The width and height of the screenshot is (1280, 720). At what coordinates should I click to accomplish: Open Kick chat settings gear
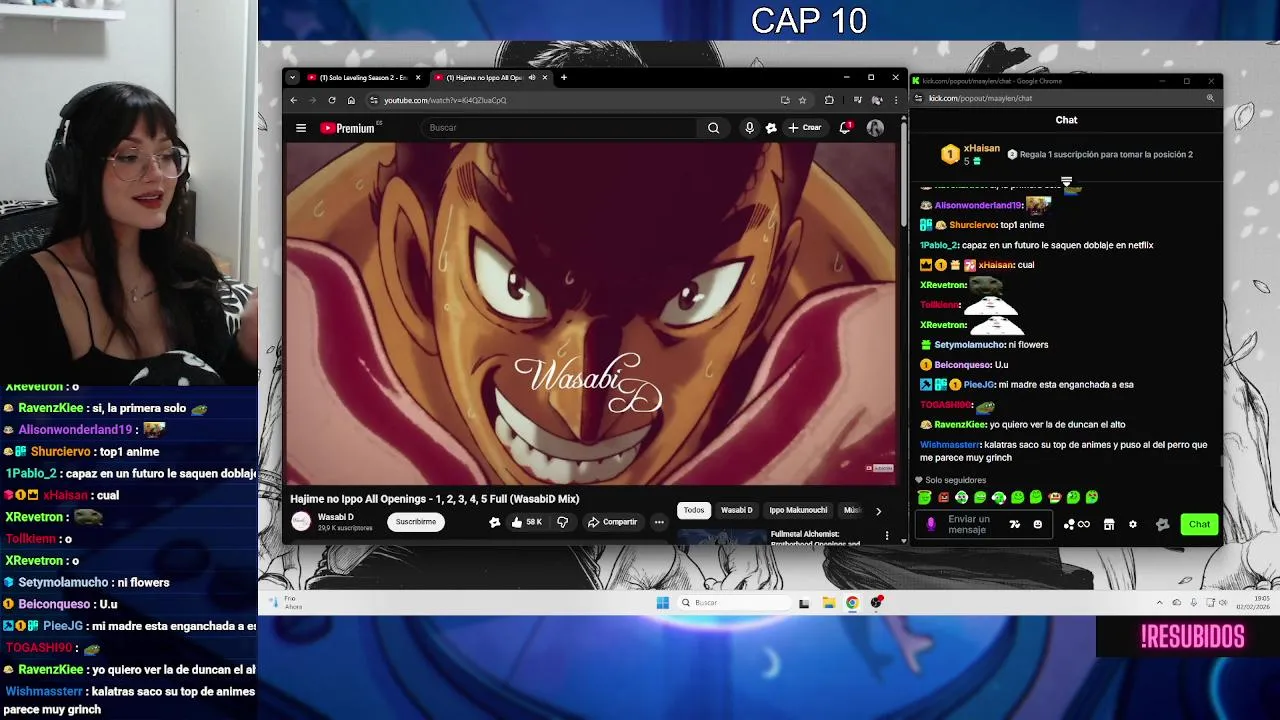coord(1132,525)
